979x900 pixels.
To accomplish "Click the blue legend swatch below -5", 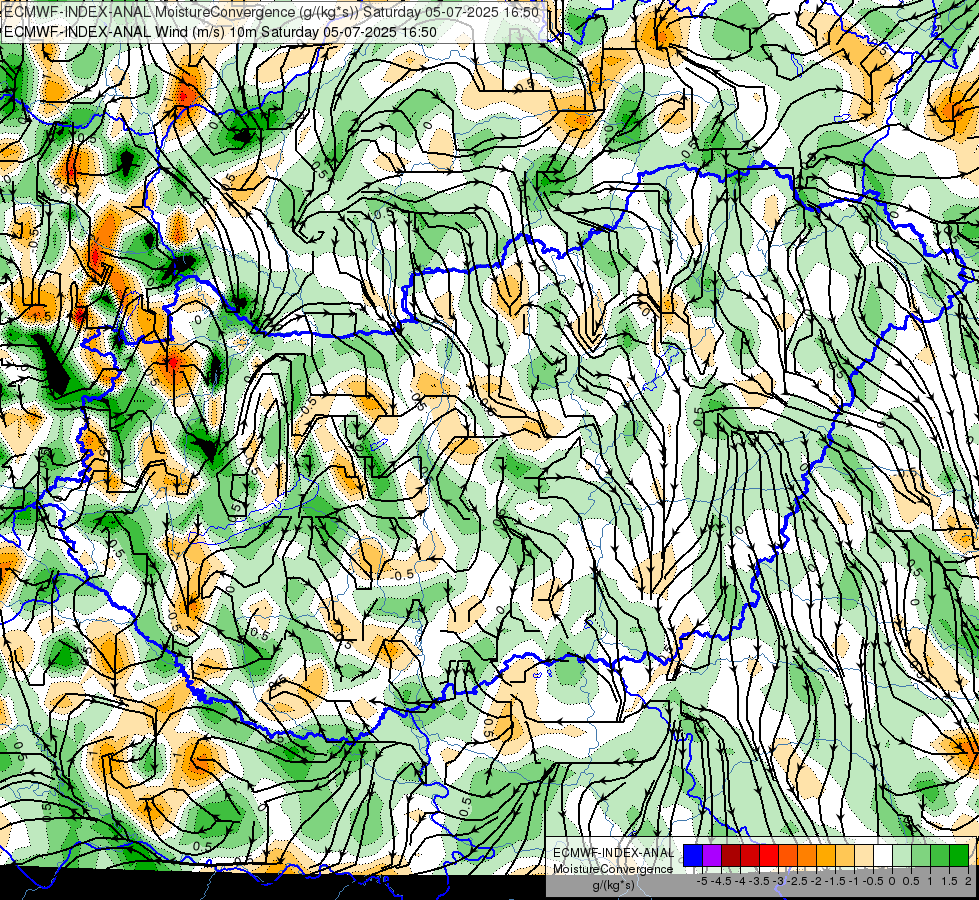I will [x=693, y=856].
